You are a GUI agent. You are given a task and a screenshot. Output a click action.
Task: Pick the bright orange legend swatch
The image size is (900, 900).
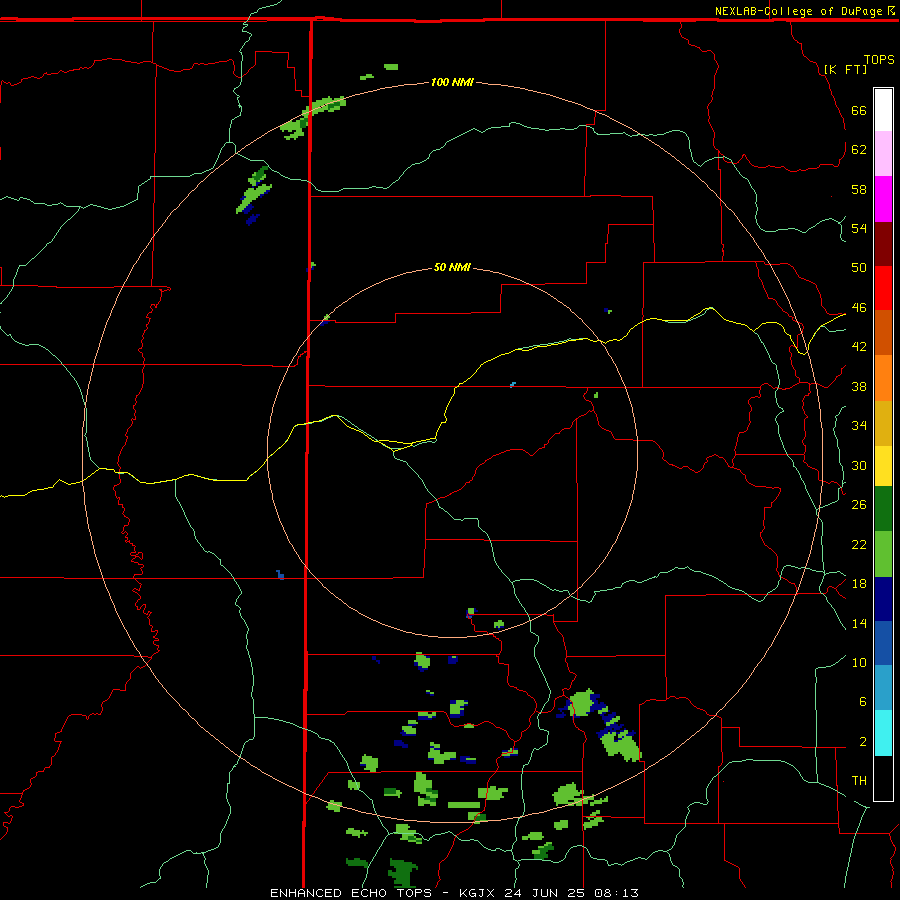[883, 378]
